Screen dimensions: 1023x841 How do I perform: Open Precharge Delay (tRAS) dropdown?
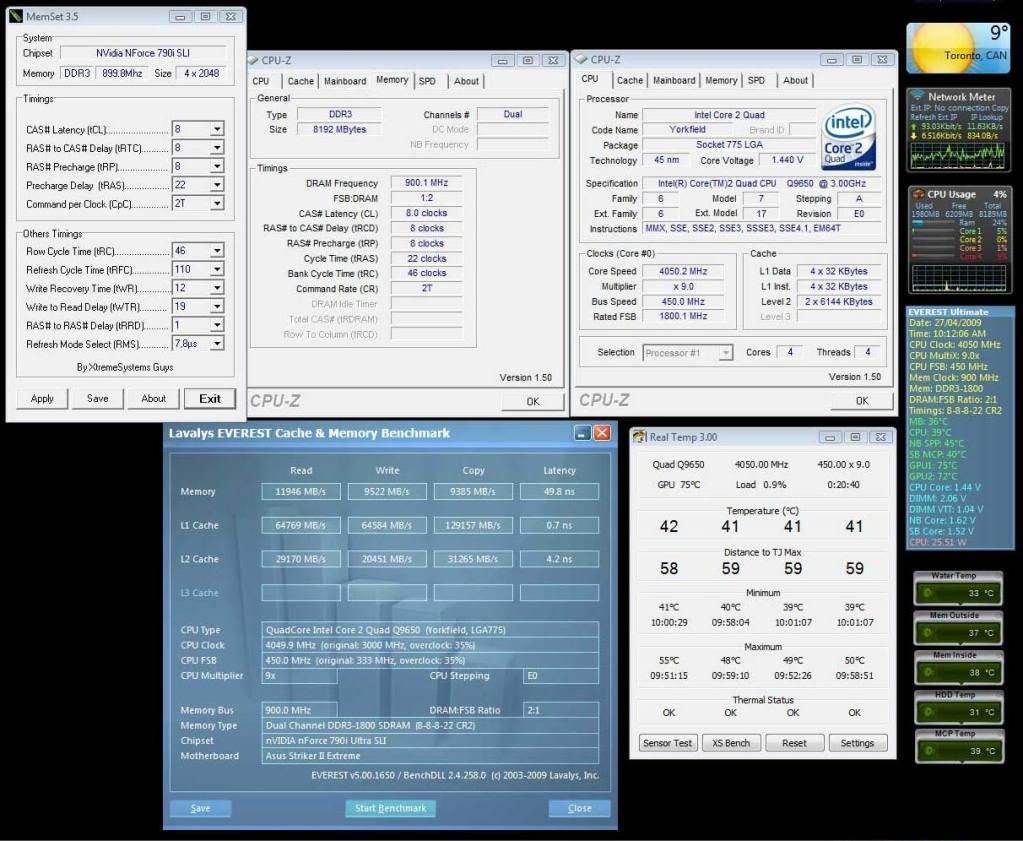tap(217, 185)
